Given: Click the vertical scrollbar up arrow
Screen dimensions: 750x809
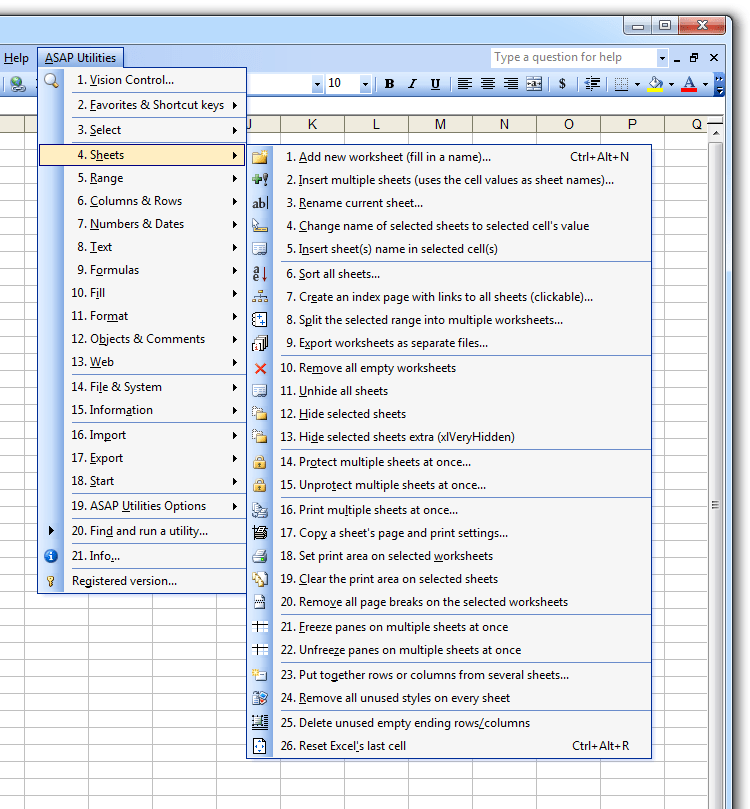Looking at the screenshot, I should click(716, 133).
